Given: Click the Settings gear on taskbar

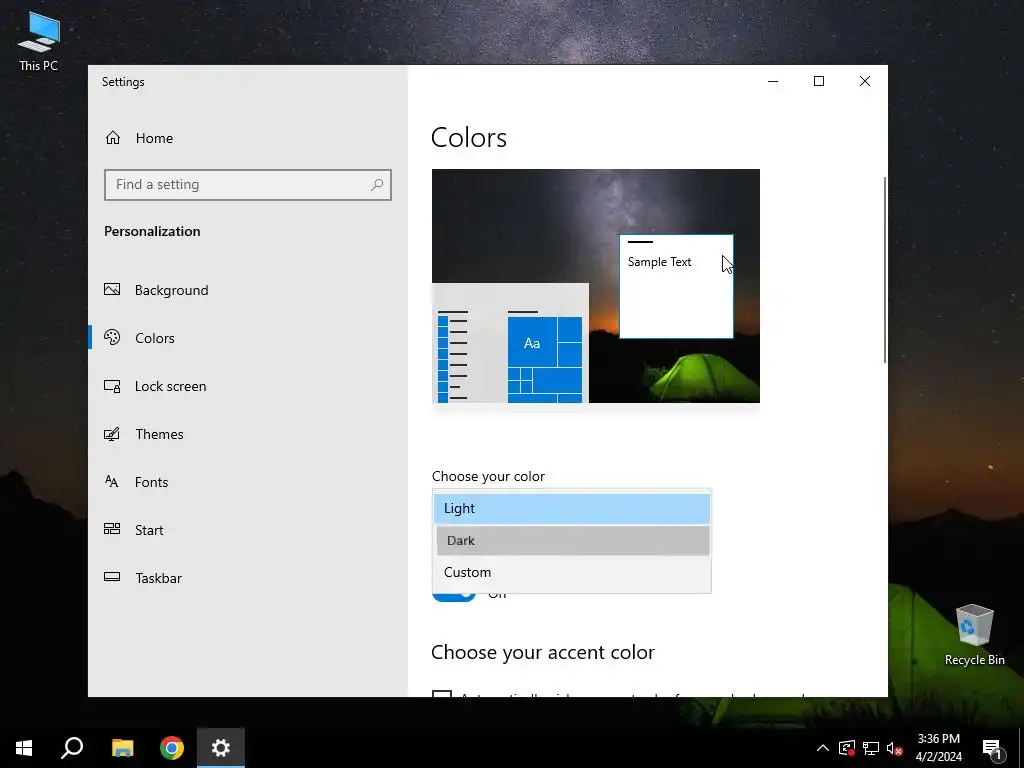Looking at the screenshot, I should [221, 748].
